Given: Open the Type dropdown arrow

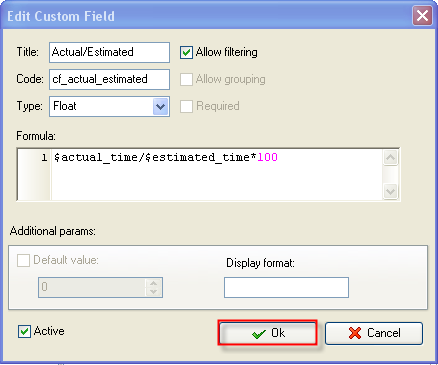Looking at the screenshot, I should 160,107.
